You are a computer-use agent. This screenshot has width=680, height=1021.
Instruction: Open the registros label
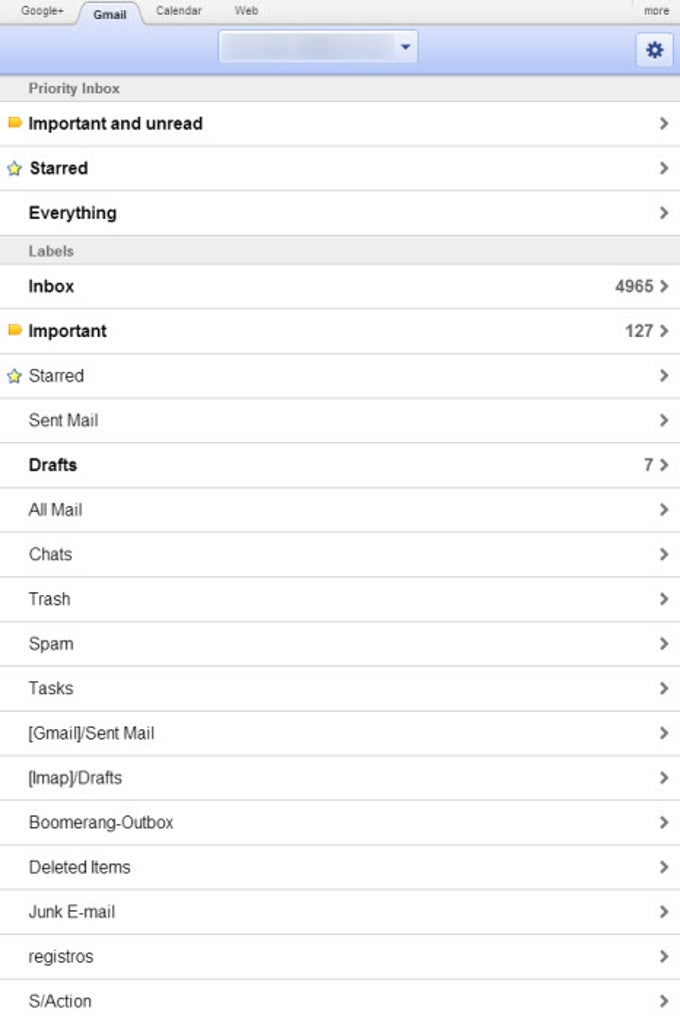pyautogui.click(x=340, y=956)
